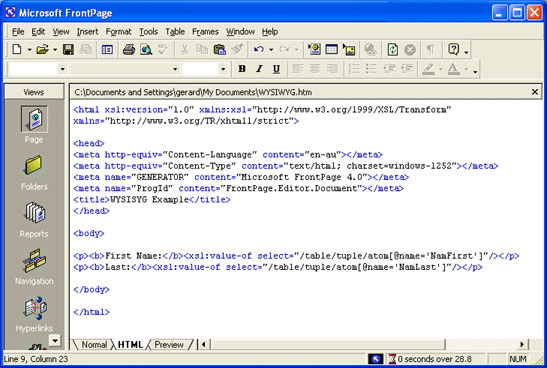This screenshot has height=368, width=547.
Task: Toggle Italic formatting button
Action: click(259, 69)
